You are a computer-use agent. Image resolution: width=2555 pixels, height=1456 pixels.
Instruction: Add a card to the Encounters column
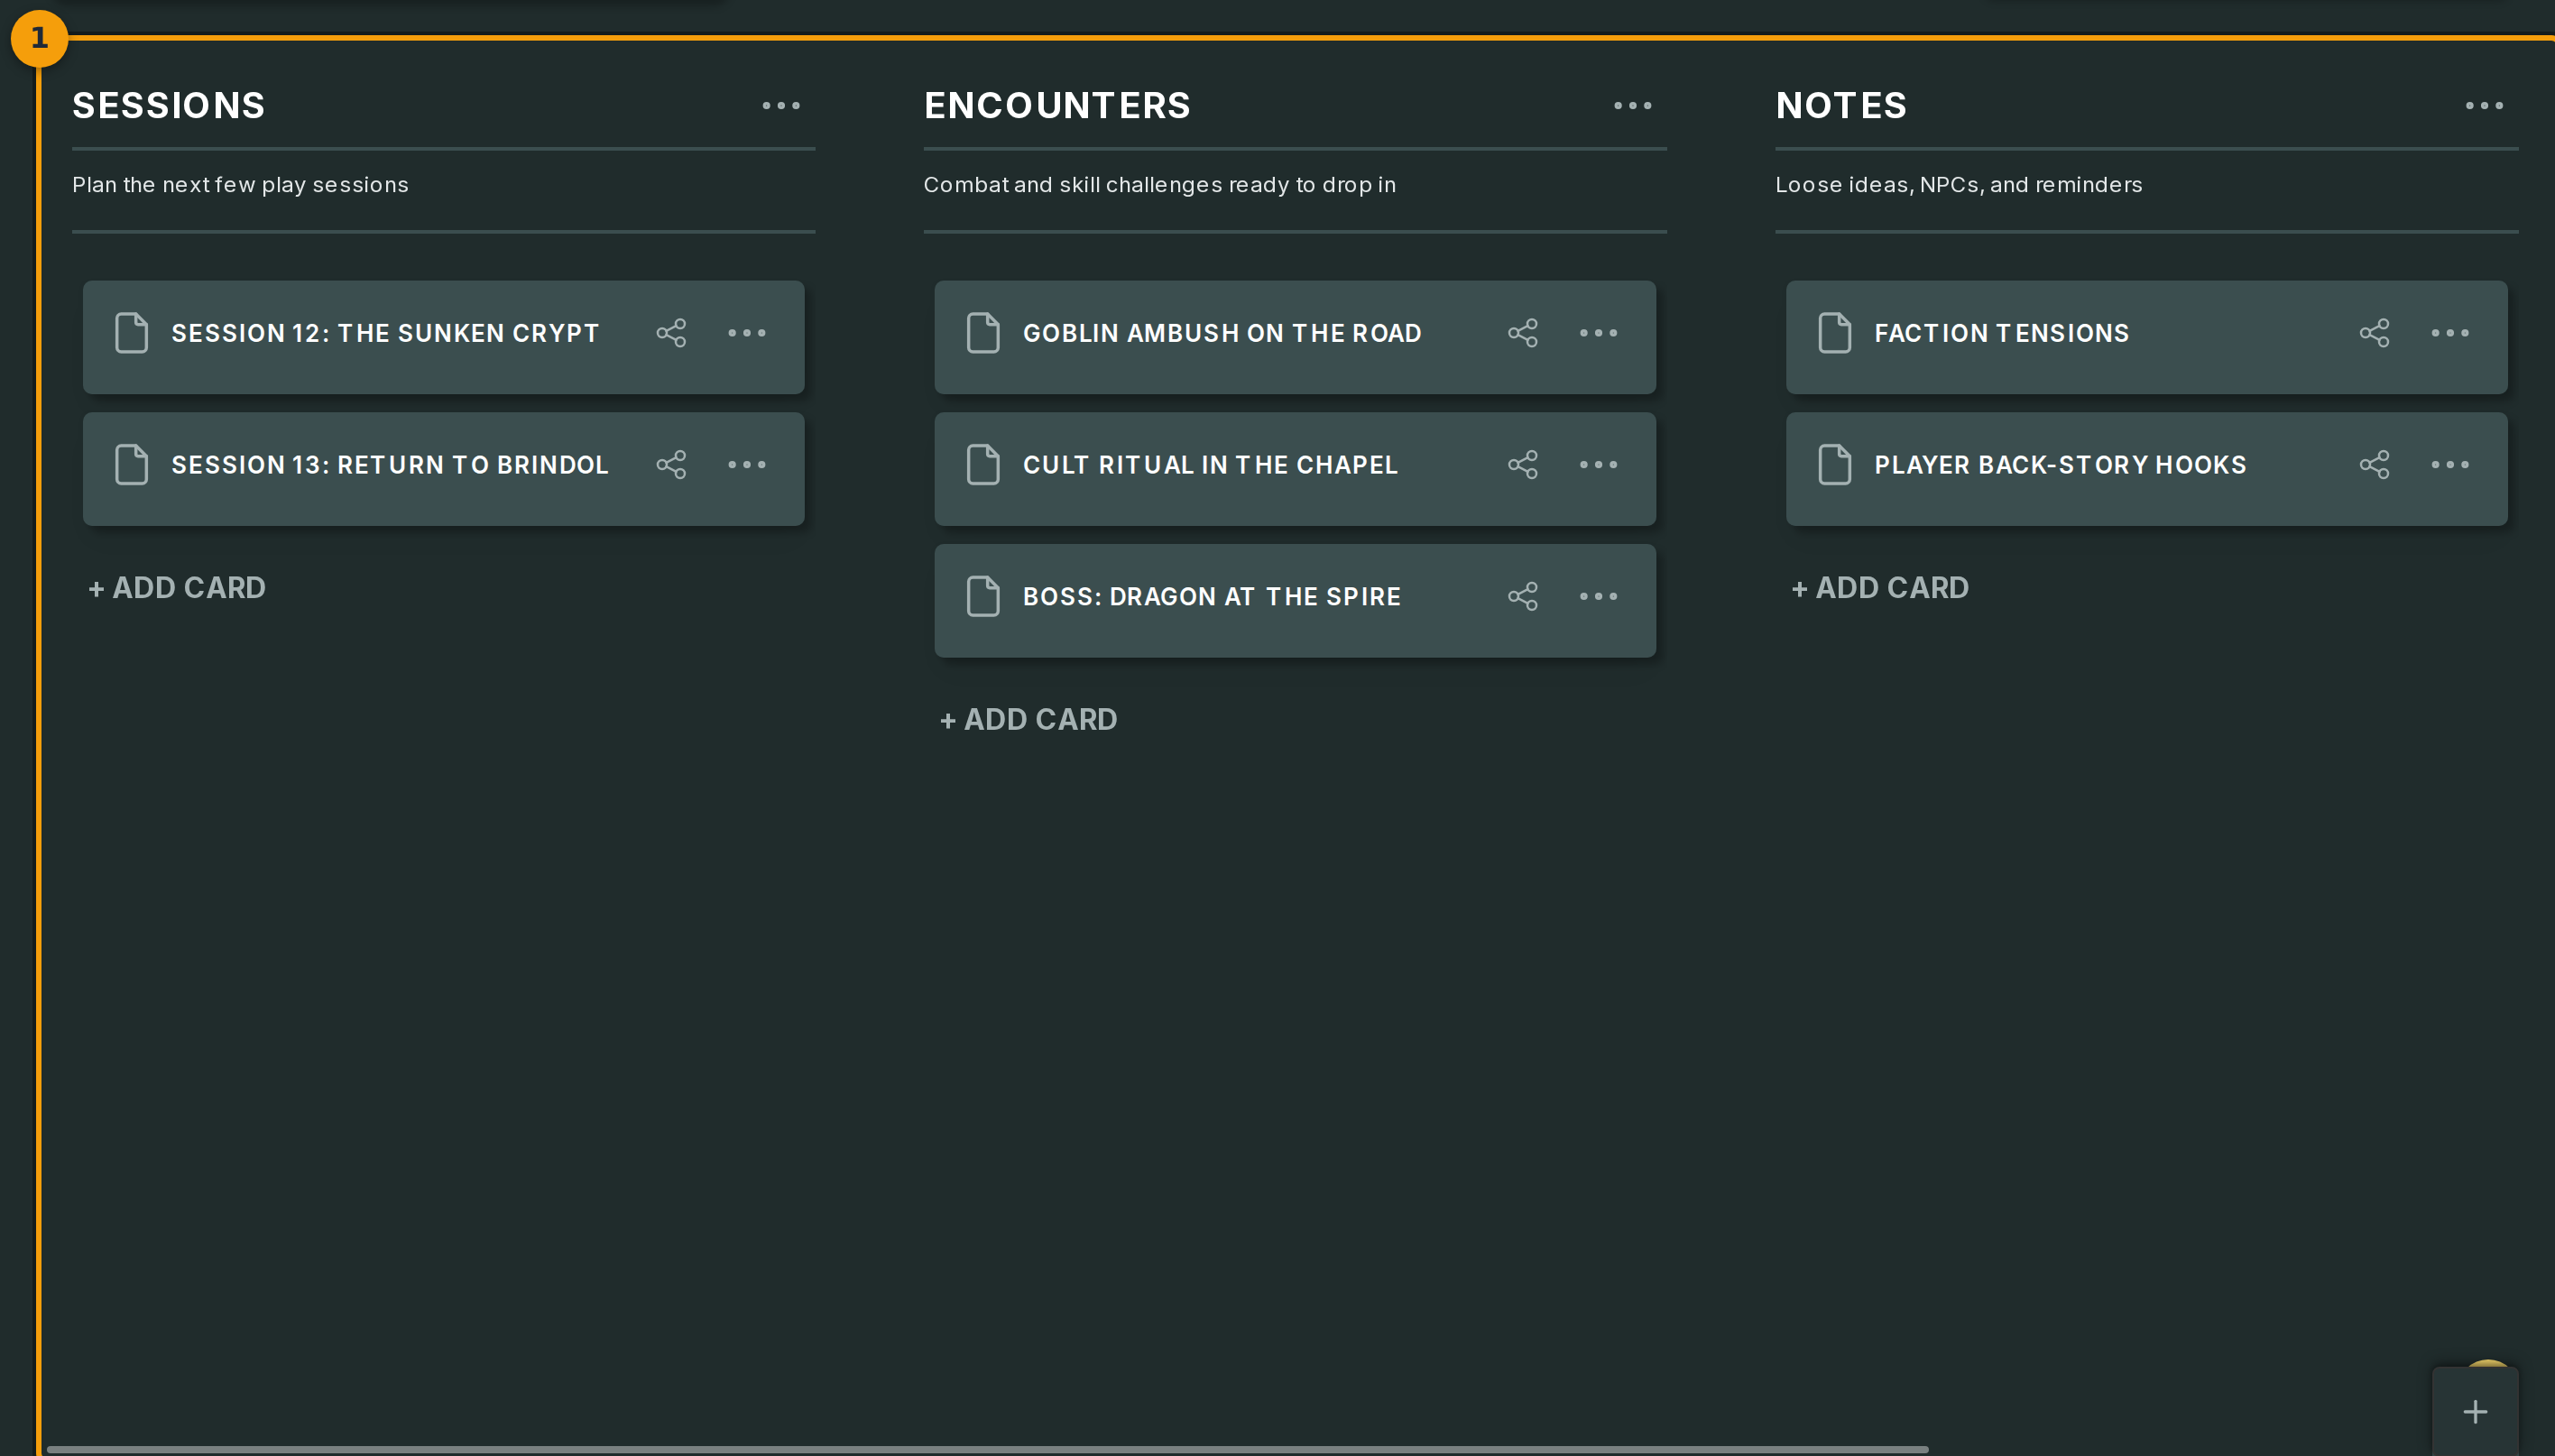[1028, 720]
